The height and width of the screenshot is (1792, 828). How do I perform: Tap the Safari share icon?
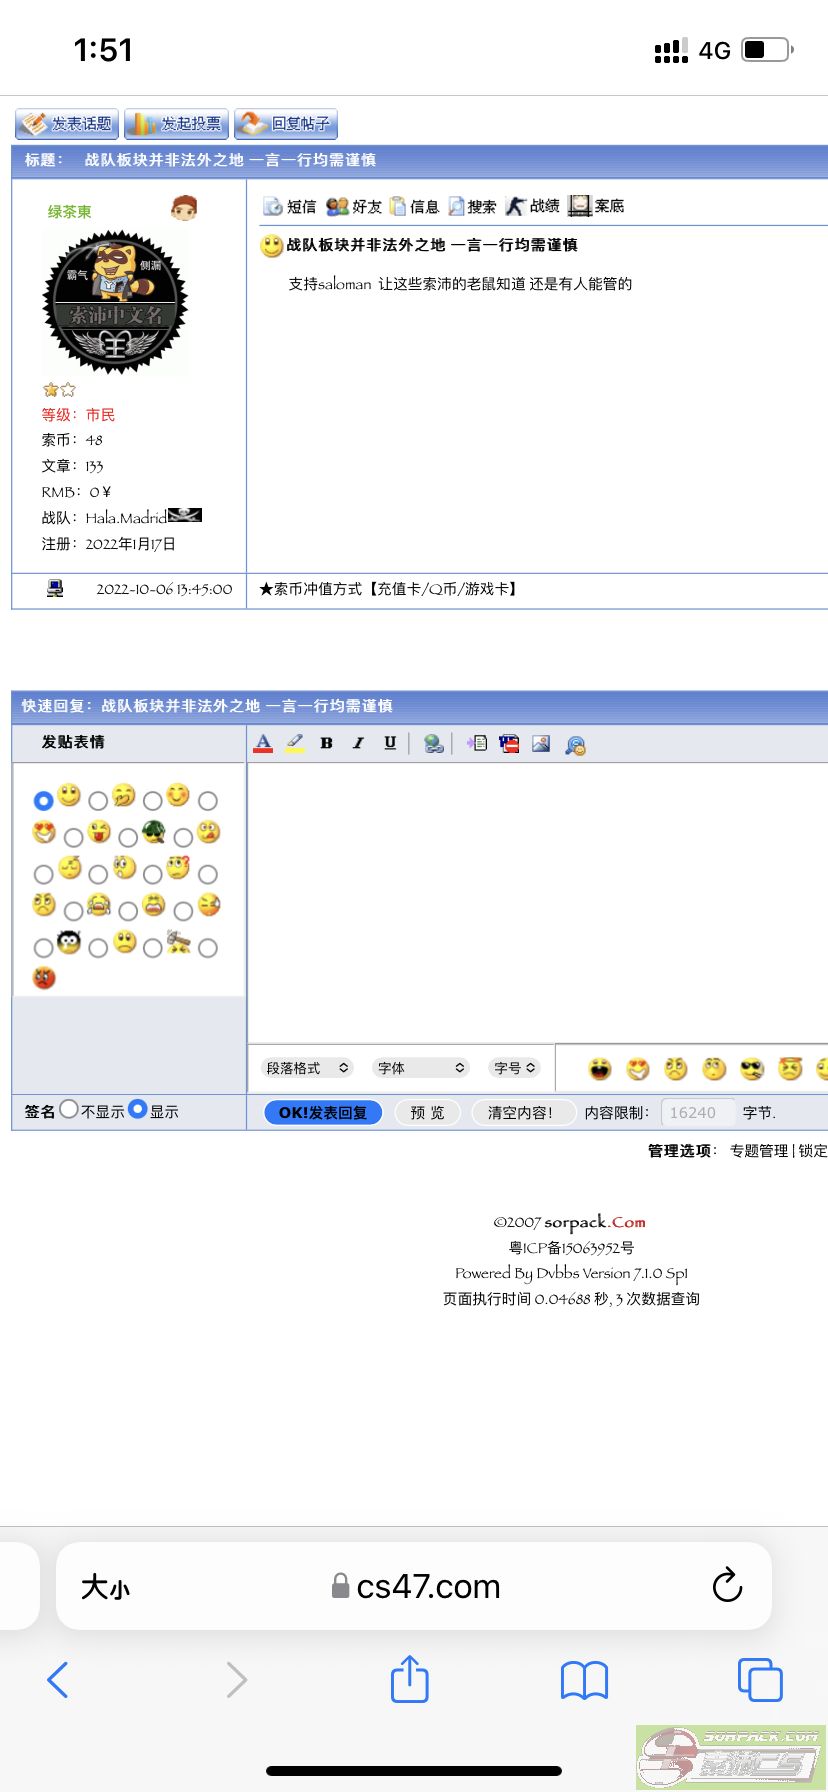coord(409,1679)
